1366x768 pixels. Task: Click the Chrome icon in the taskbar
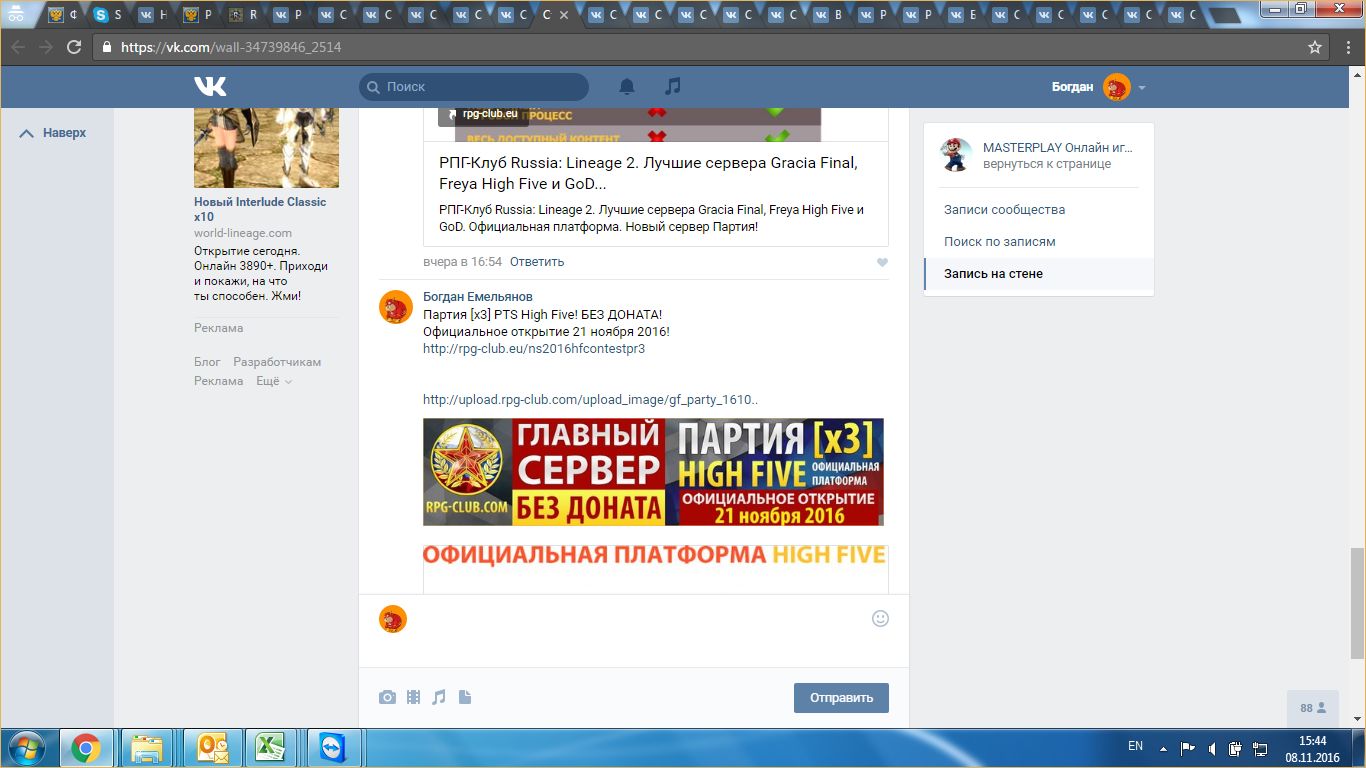[x=85, y=748]
